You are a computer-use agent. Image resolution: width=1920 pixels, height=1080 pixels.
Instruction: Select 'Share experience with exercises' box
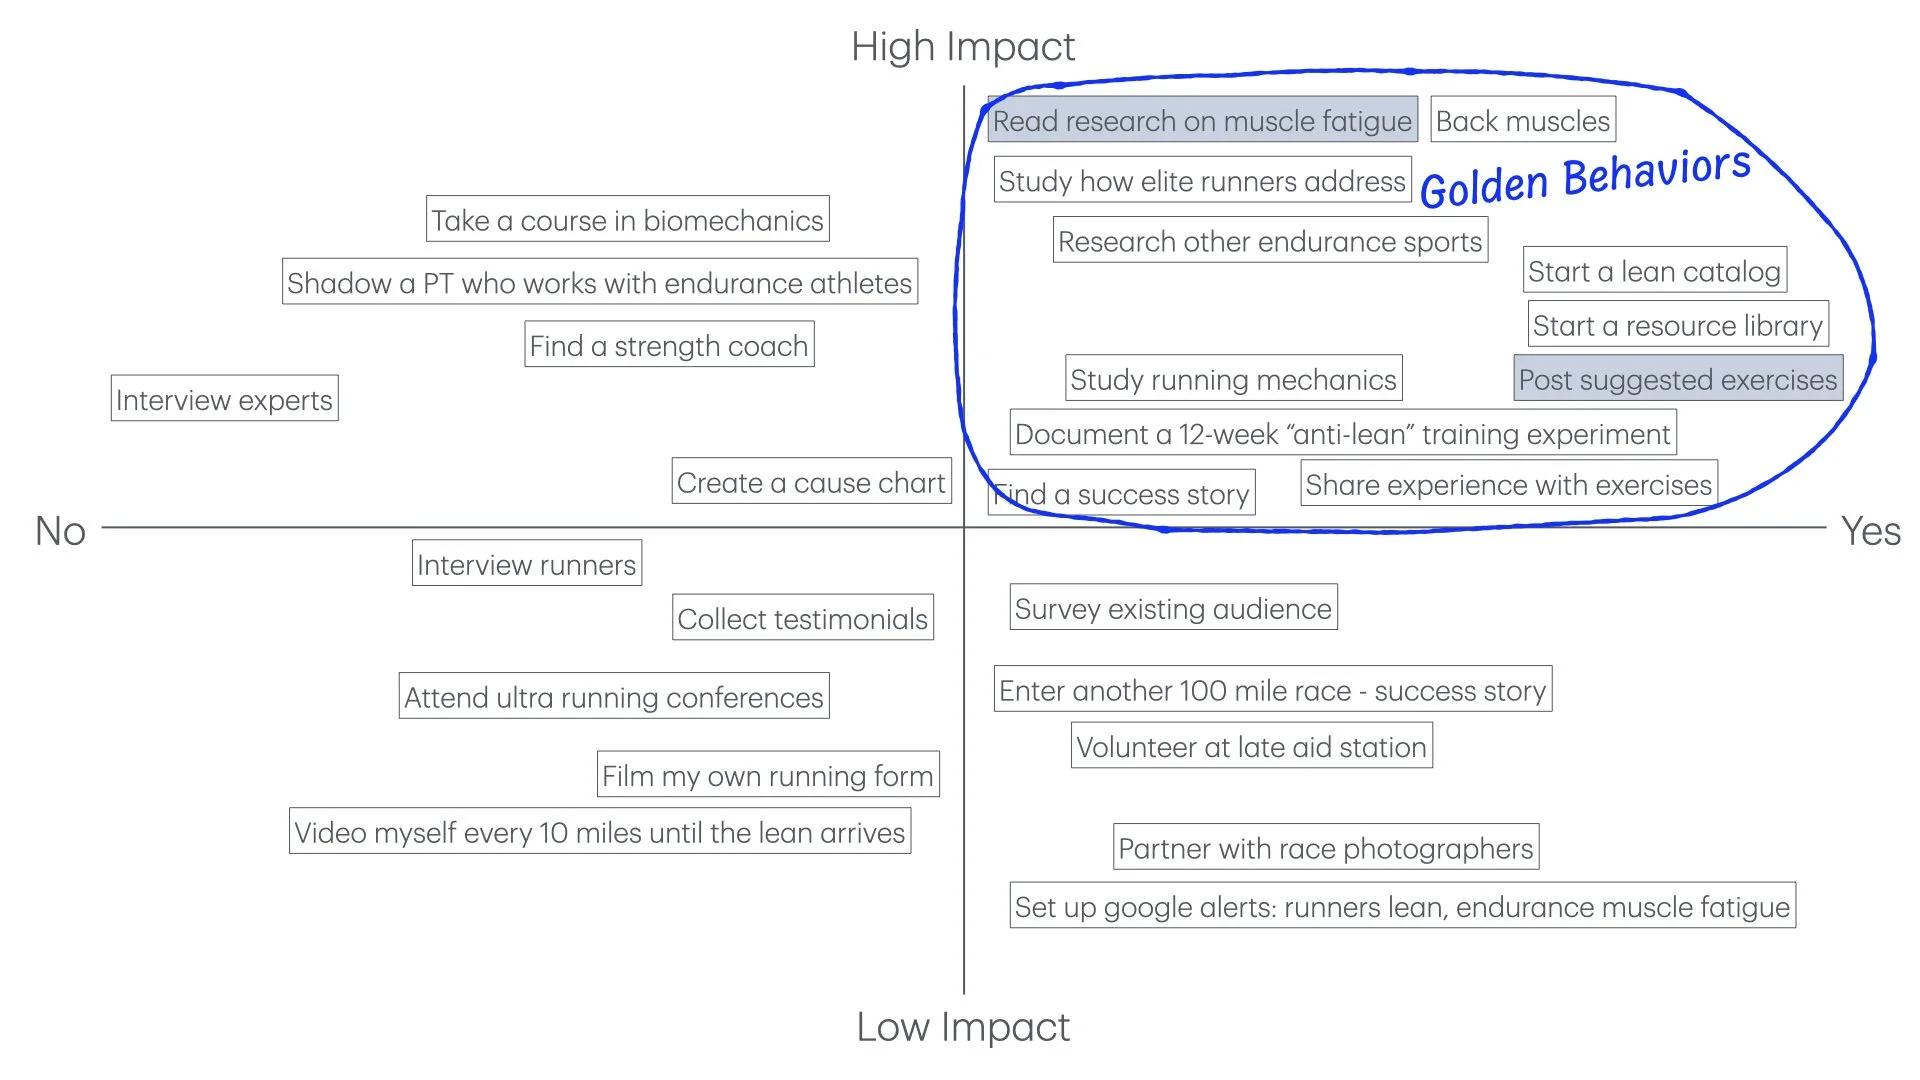point(1509,483)
